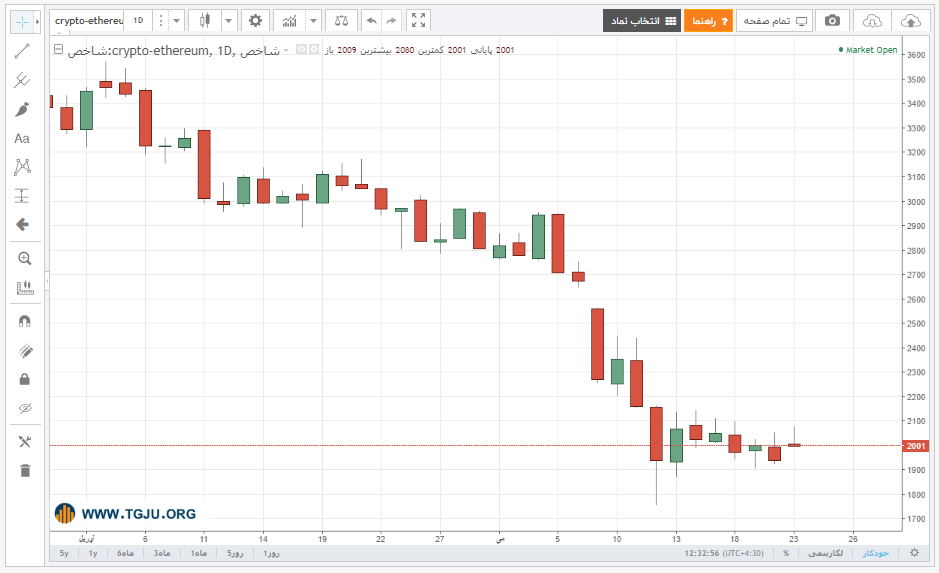This screenshot has height=573, width=939.
Task: Collapse the legend with minus box
Action: (x=58, y=50)
